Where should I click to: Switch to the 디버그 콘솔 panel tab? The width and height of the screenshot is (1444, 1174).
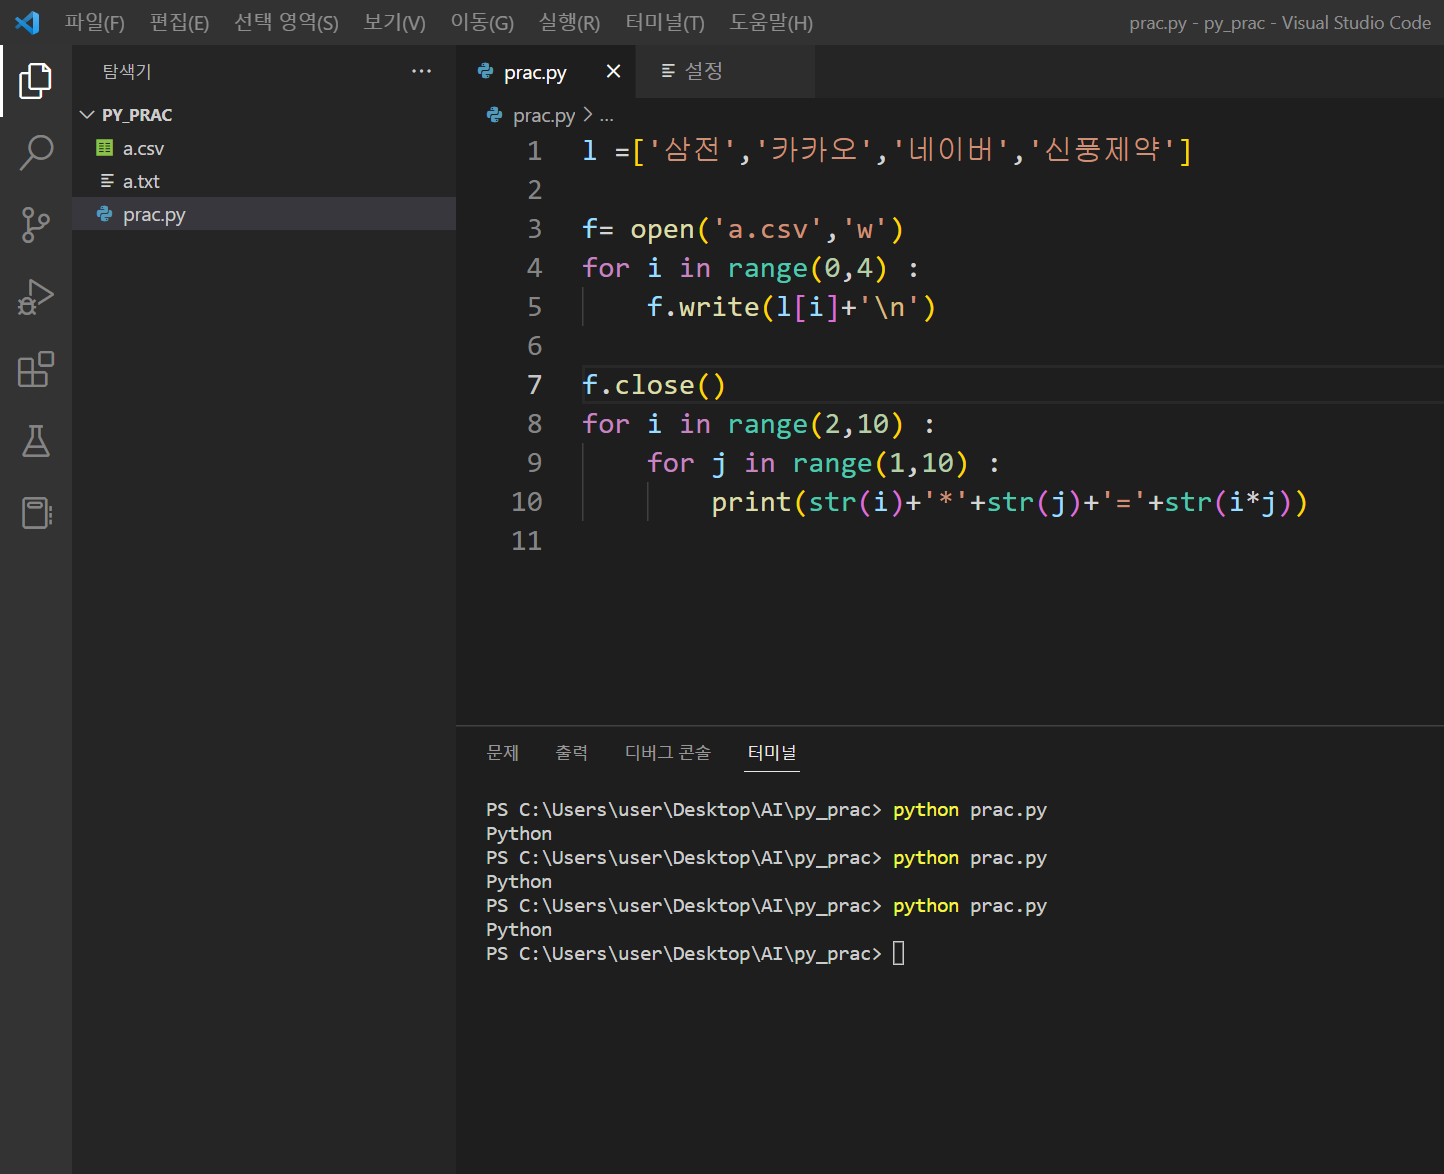(668, 752)
